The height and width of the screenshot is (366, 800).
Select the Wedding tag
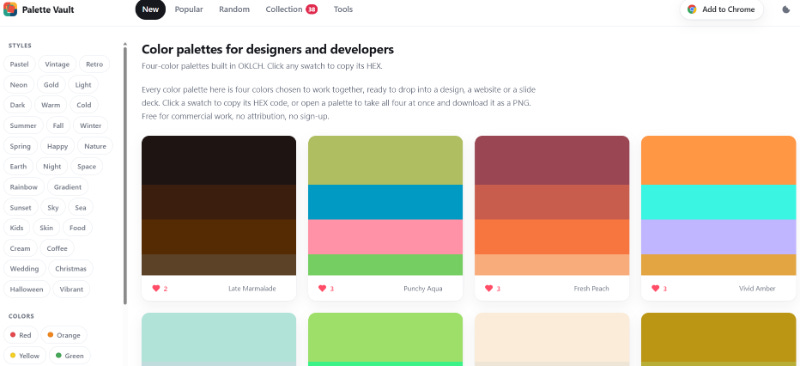point(24,269)
